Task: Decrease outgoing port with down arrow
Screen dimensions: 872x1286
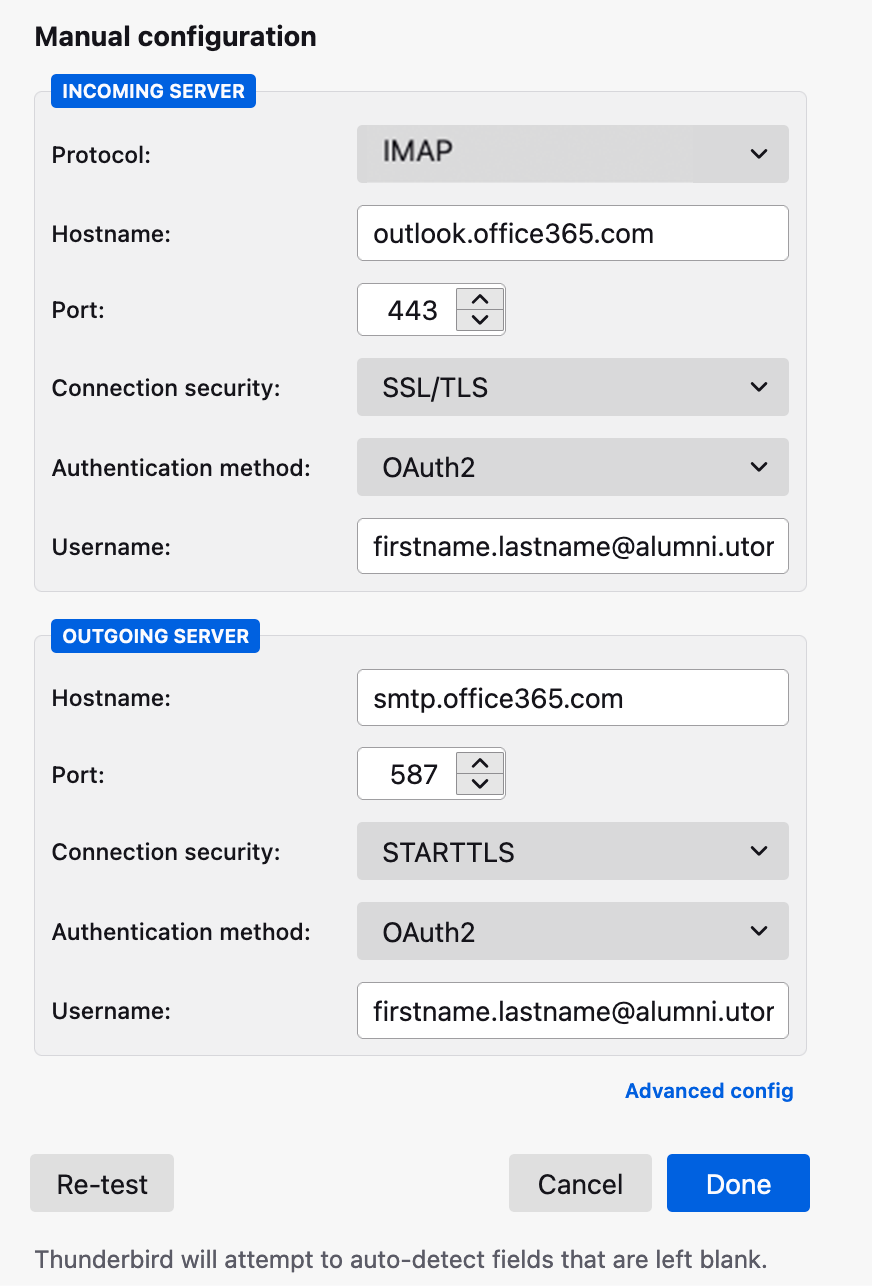Action: pos(480,784)
